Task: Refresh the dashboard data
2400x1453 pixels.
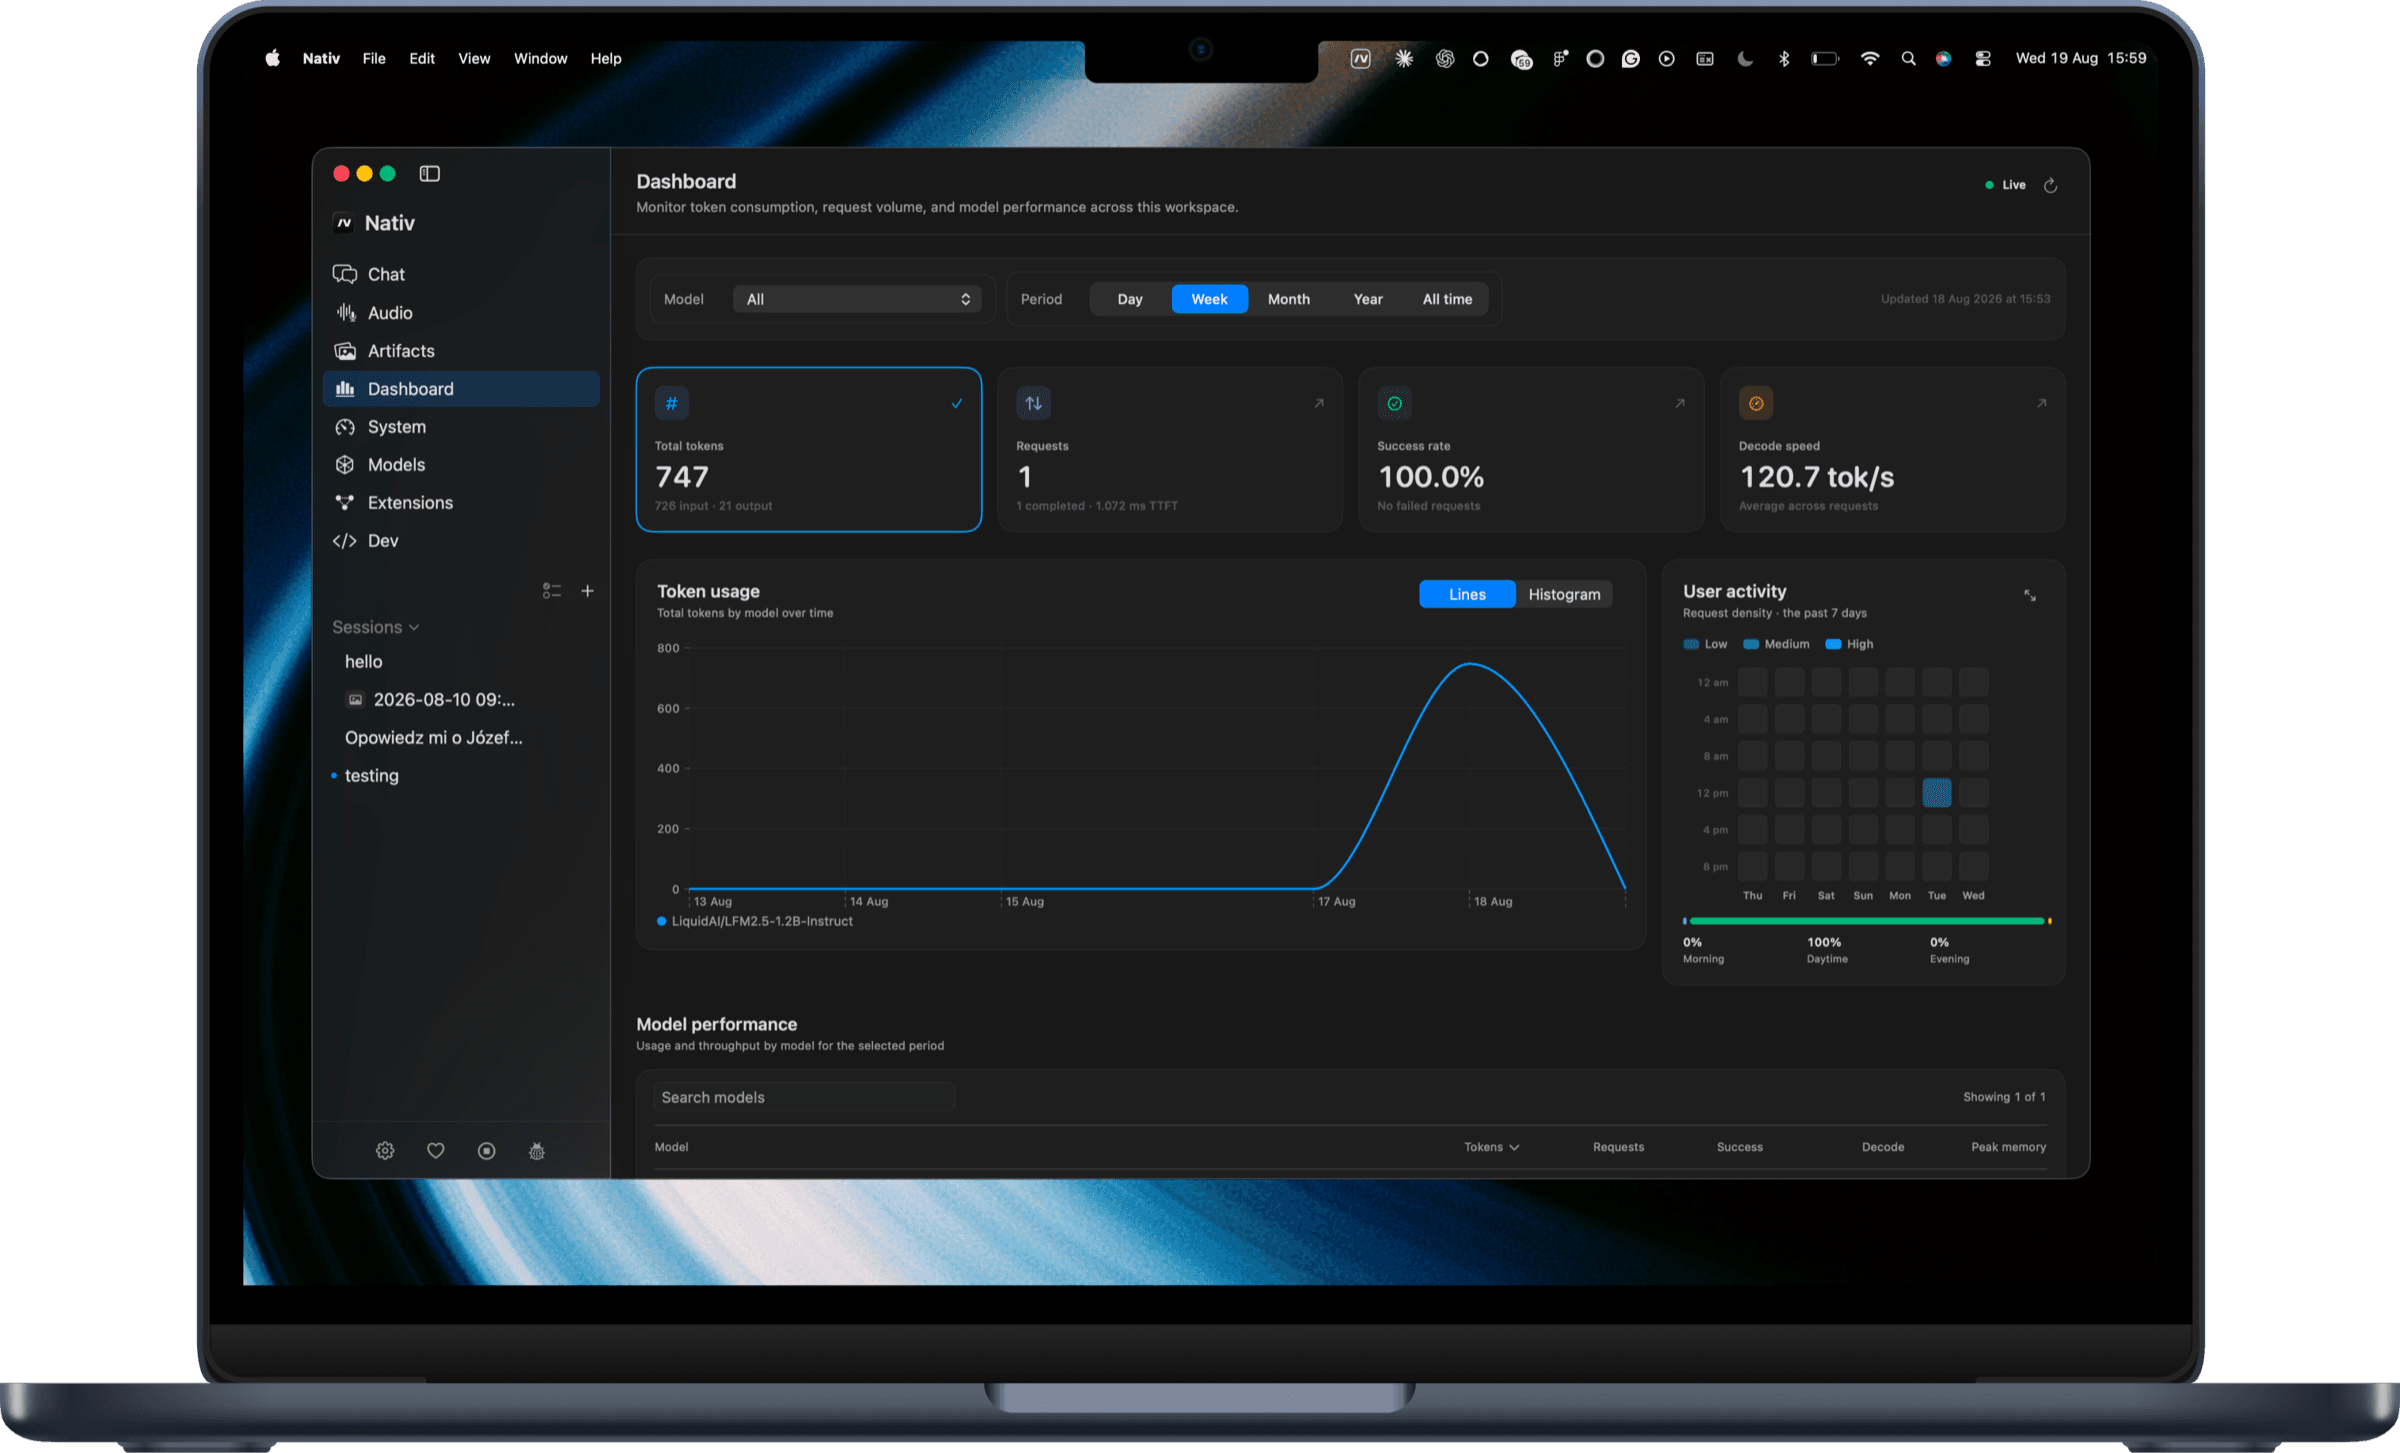Action: (2051, 186)
